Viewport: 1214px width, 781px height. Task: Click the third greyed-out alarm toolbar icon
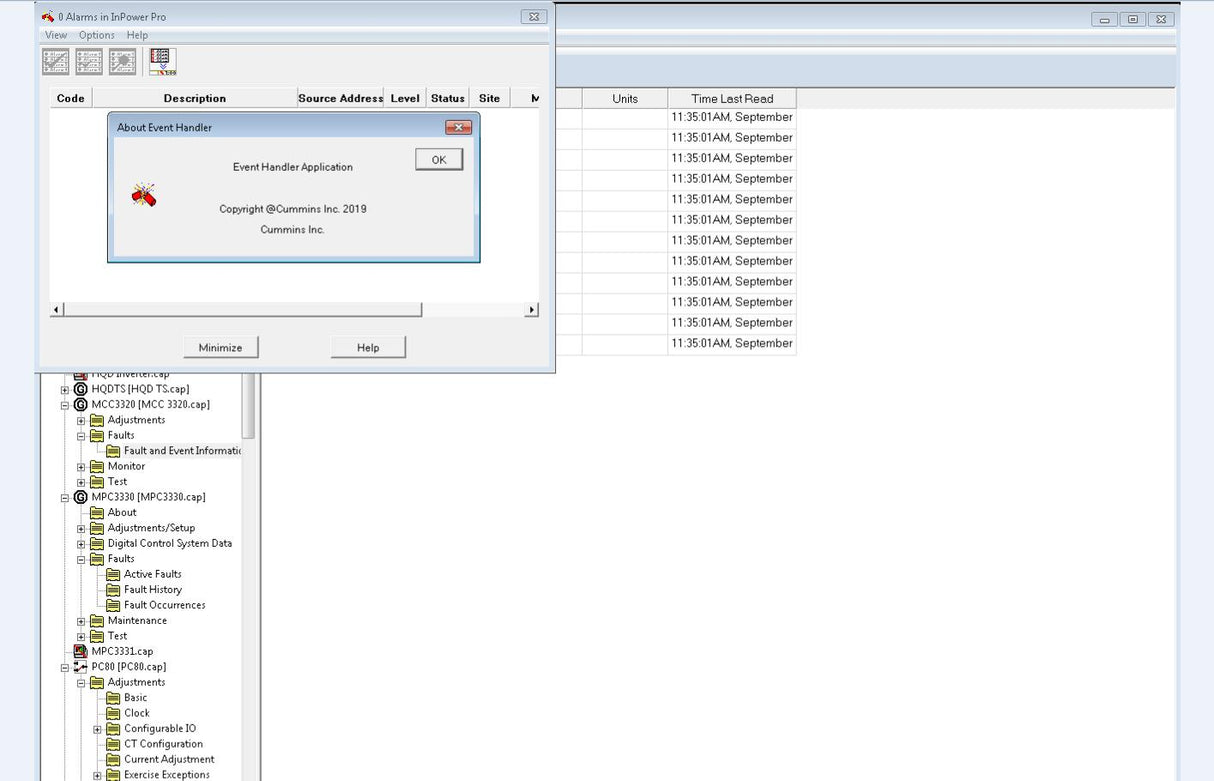click(122, 62)
